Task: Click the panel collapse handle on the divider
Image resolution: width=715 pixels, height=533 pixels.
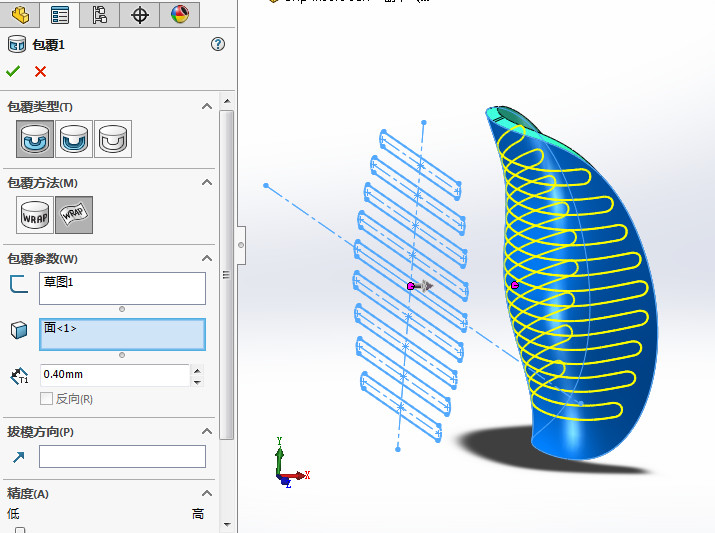Action: [241, 245]
